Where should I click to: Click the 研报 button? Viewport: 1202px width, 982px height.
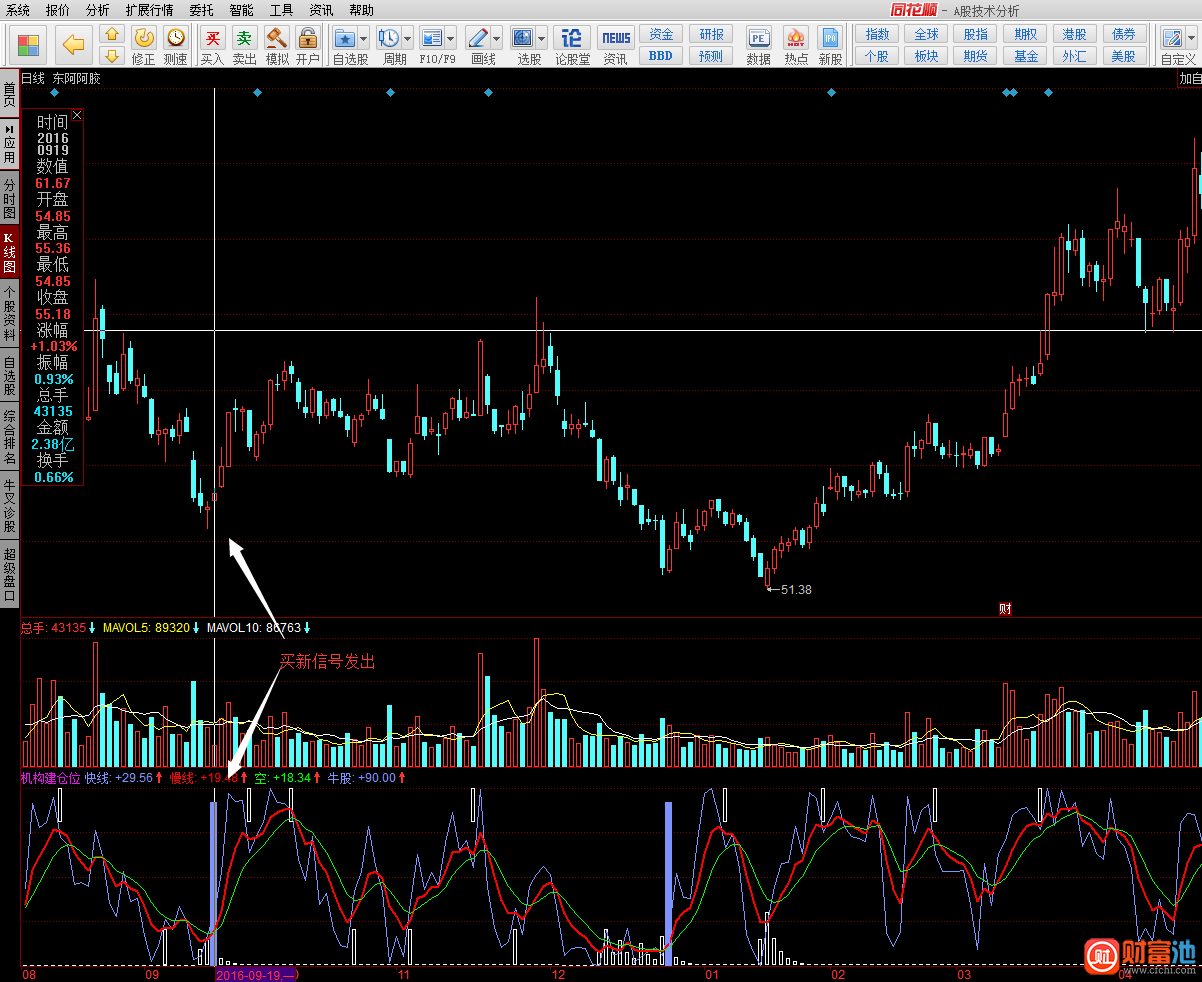tap(711, 34)
